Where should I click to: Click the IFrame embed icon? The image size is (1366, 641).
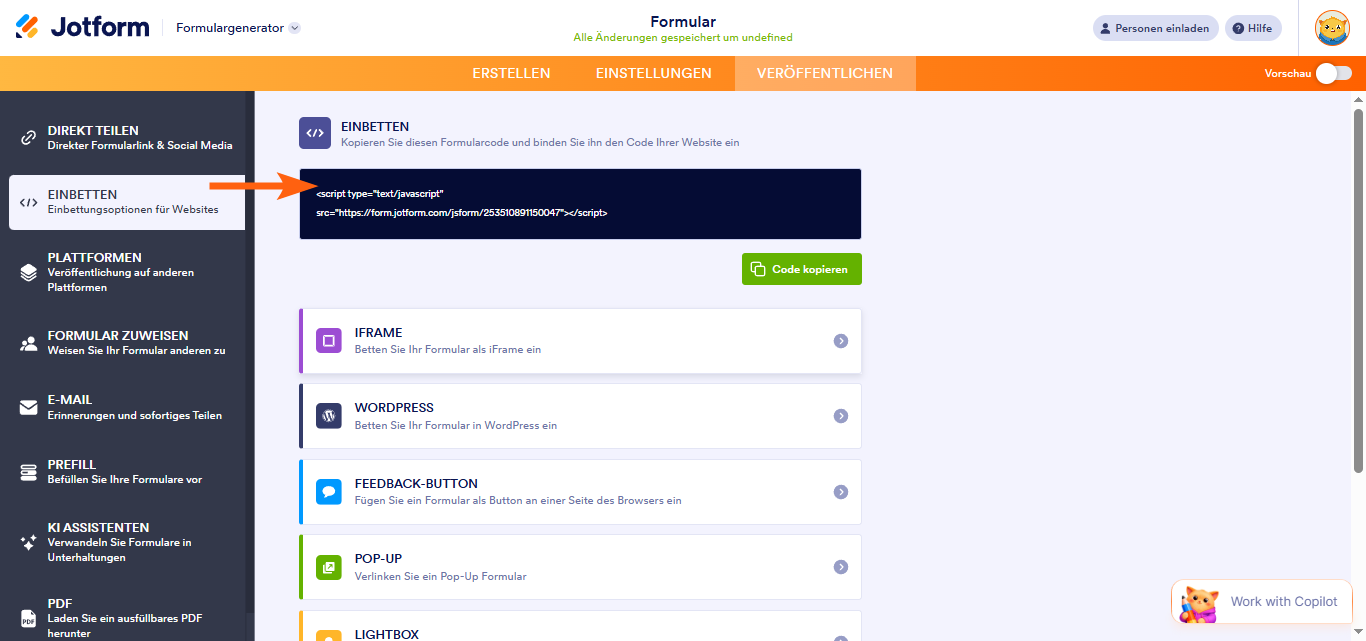(x=329, y=340)
